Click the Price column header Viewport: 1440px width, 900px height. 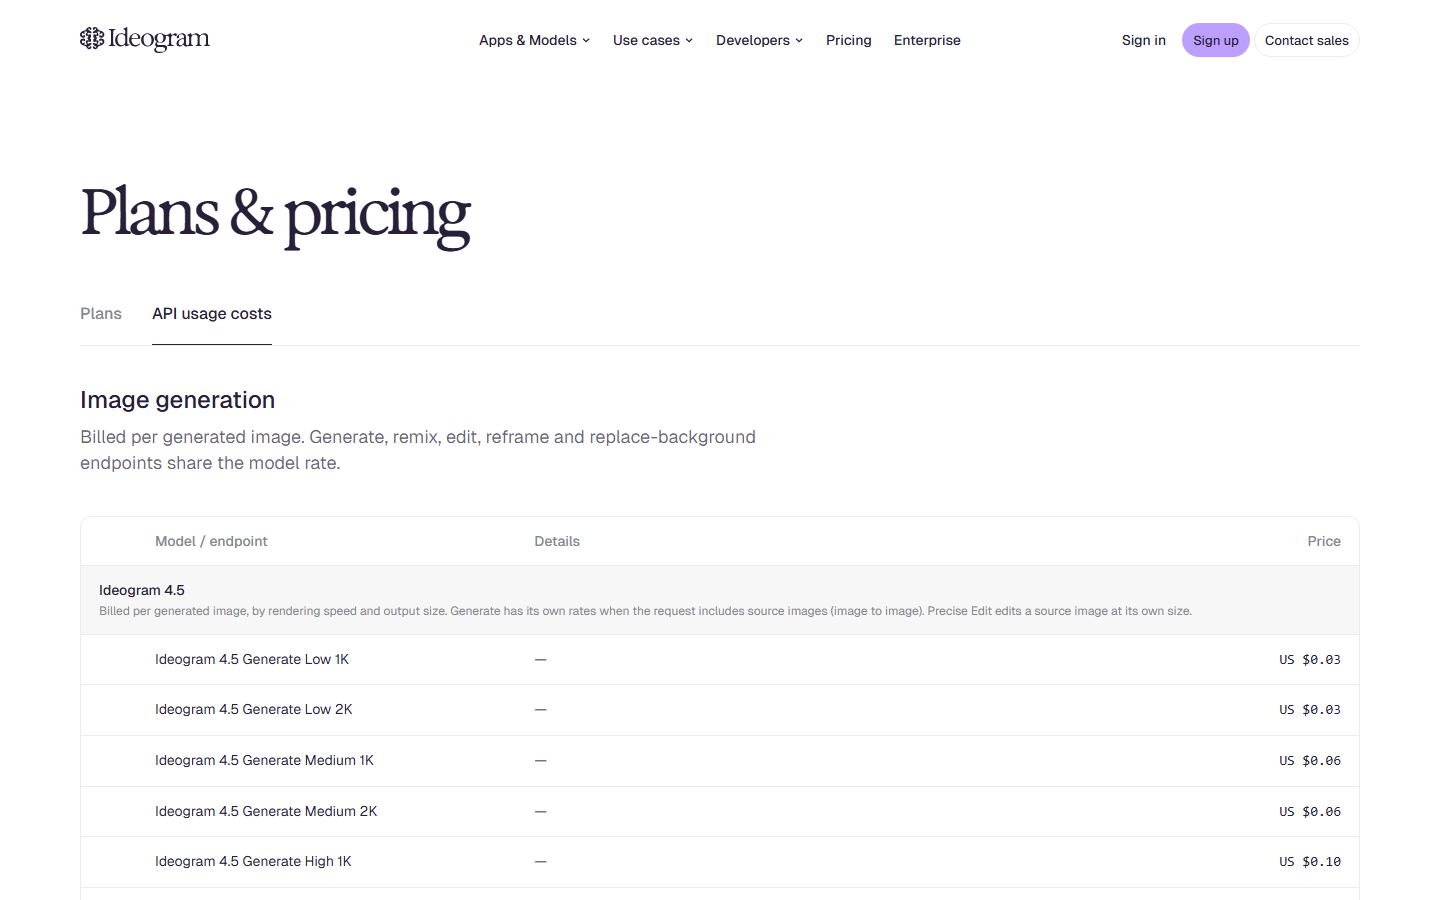(x=1324, y=541)
